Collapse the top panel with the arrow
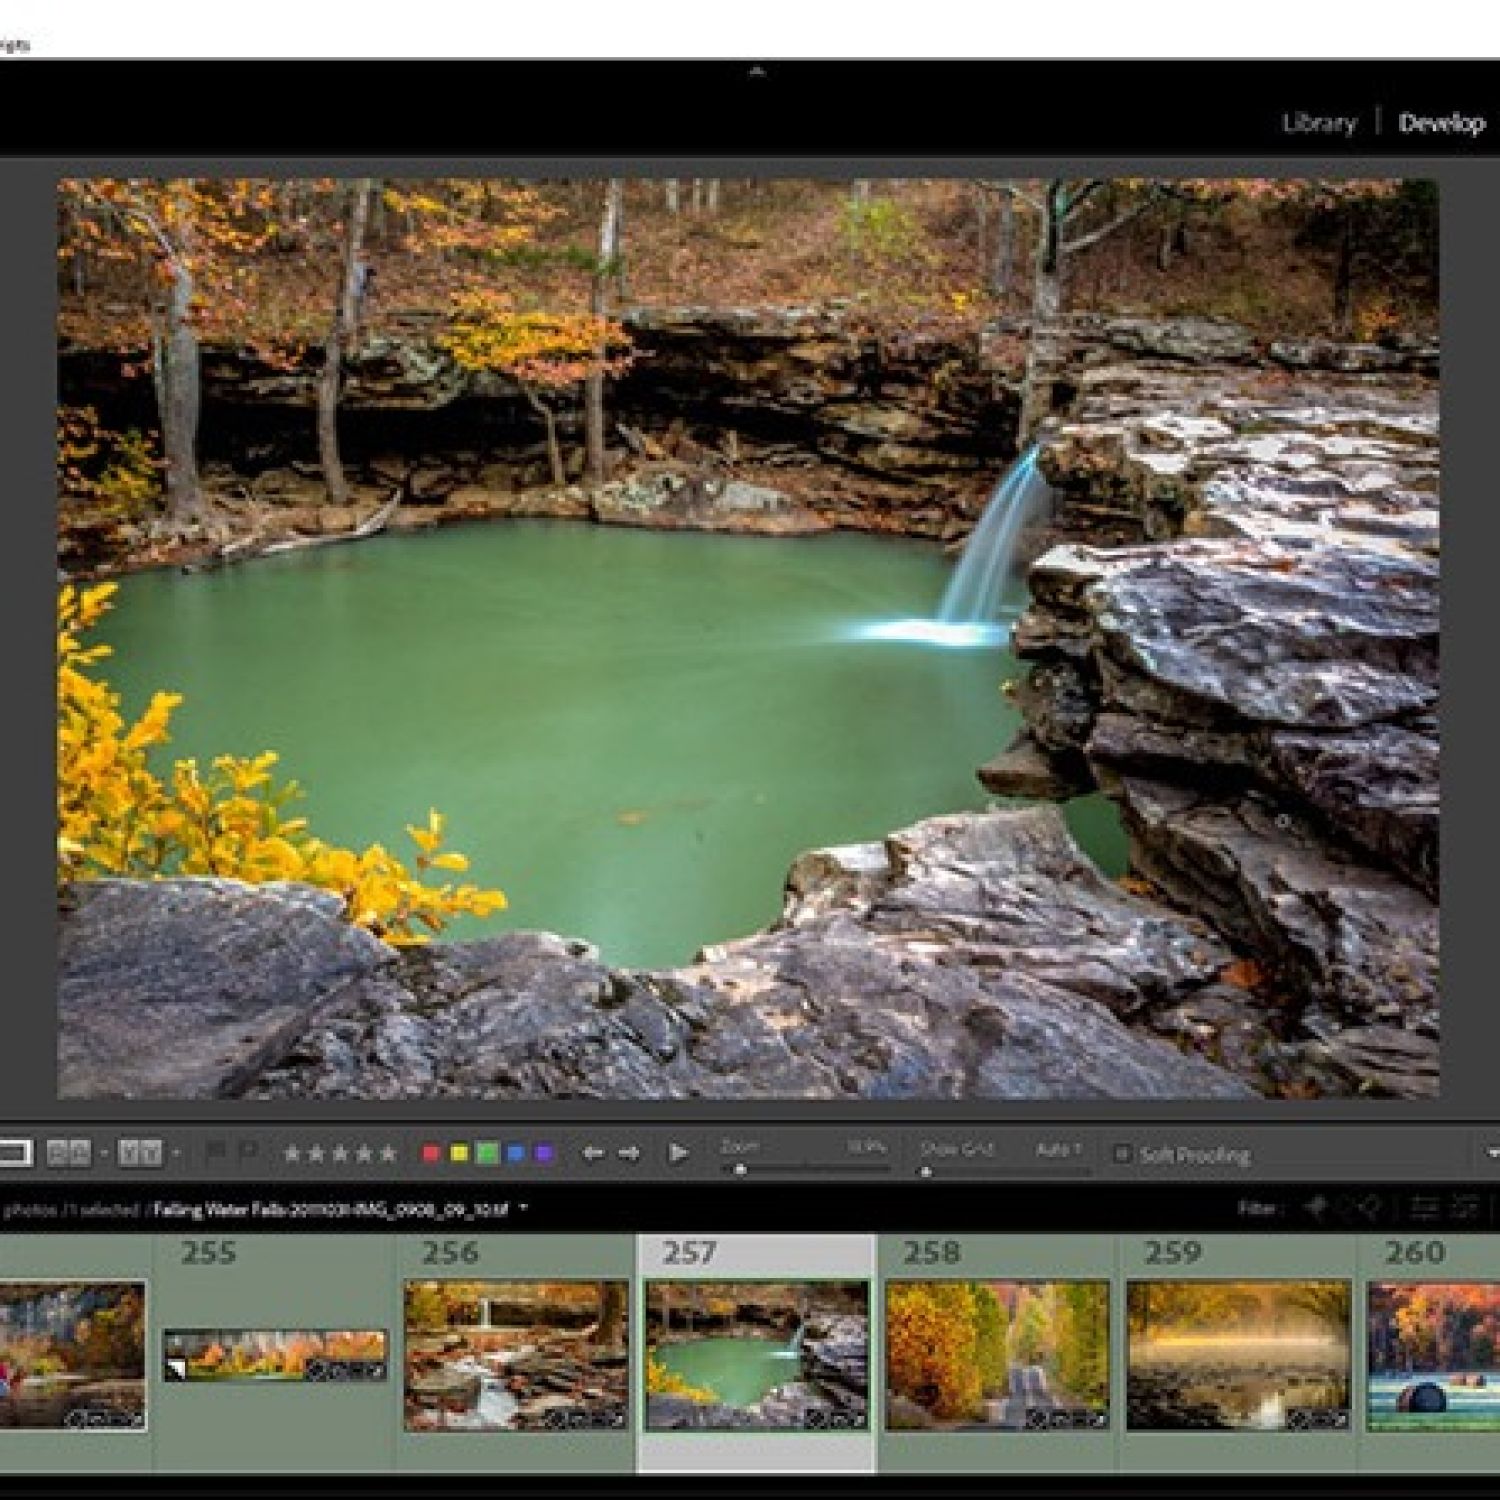 click(x=757, y=71)
